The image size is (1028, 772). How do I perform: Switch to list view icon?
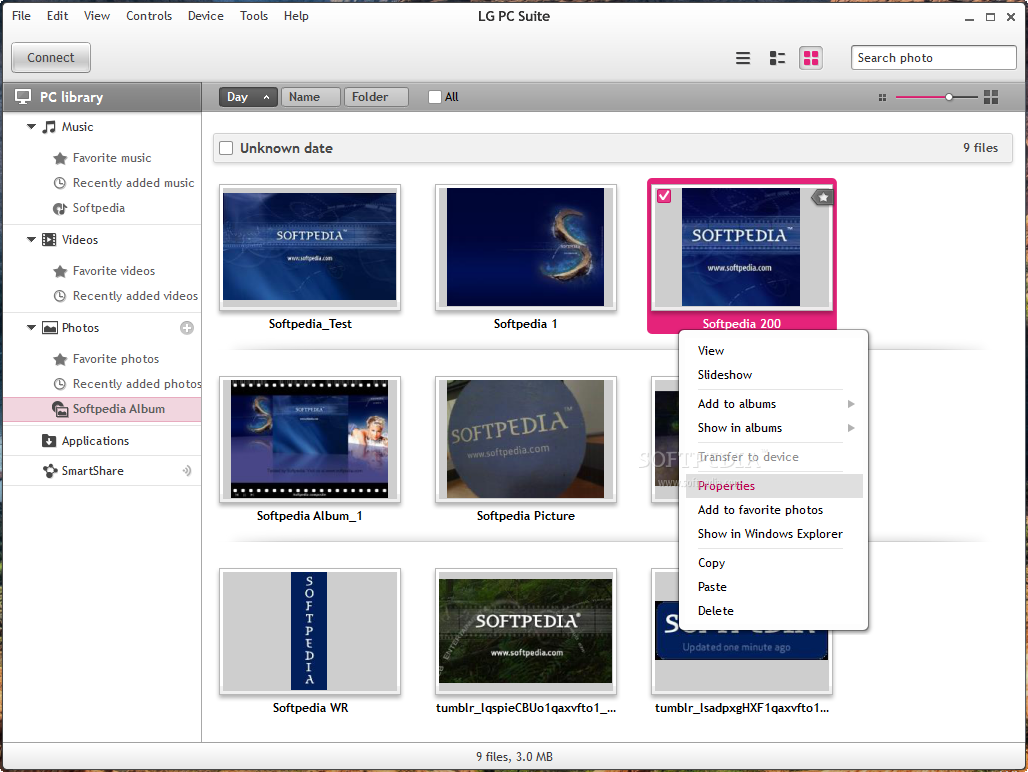742,58
